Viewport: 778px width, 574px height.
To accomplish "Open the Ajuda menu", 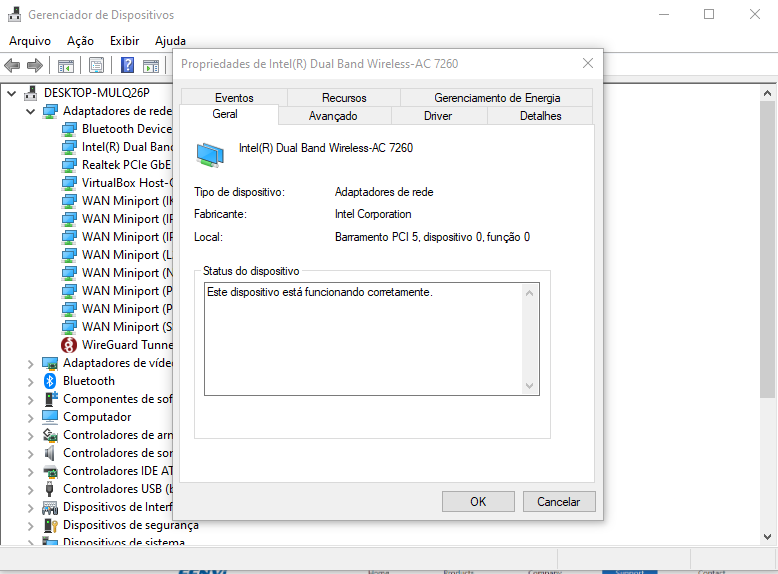I will 170,41.
